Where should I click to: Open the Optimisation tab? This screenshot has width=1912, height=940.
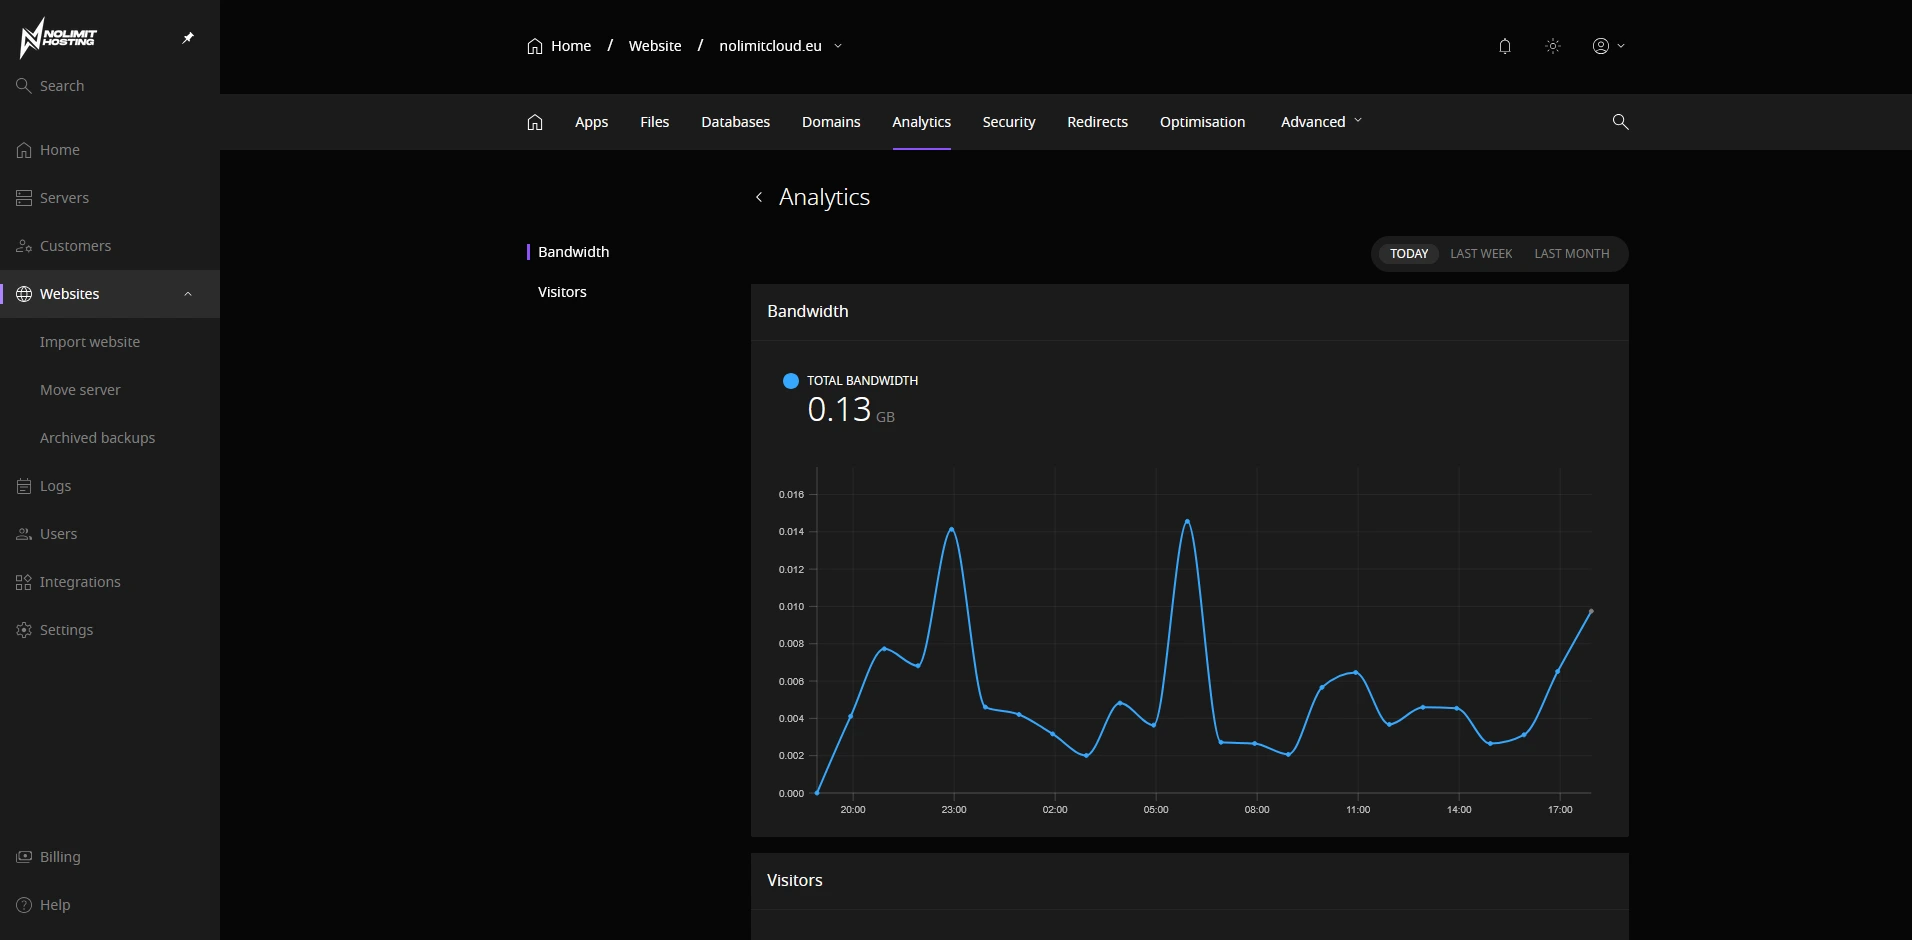tap(1203, 122)
